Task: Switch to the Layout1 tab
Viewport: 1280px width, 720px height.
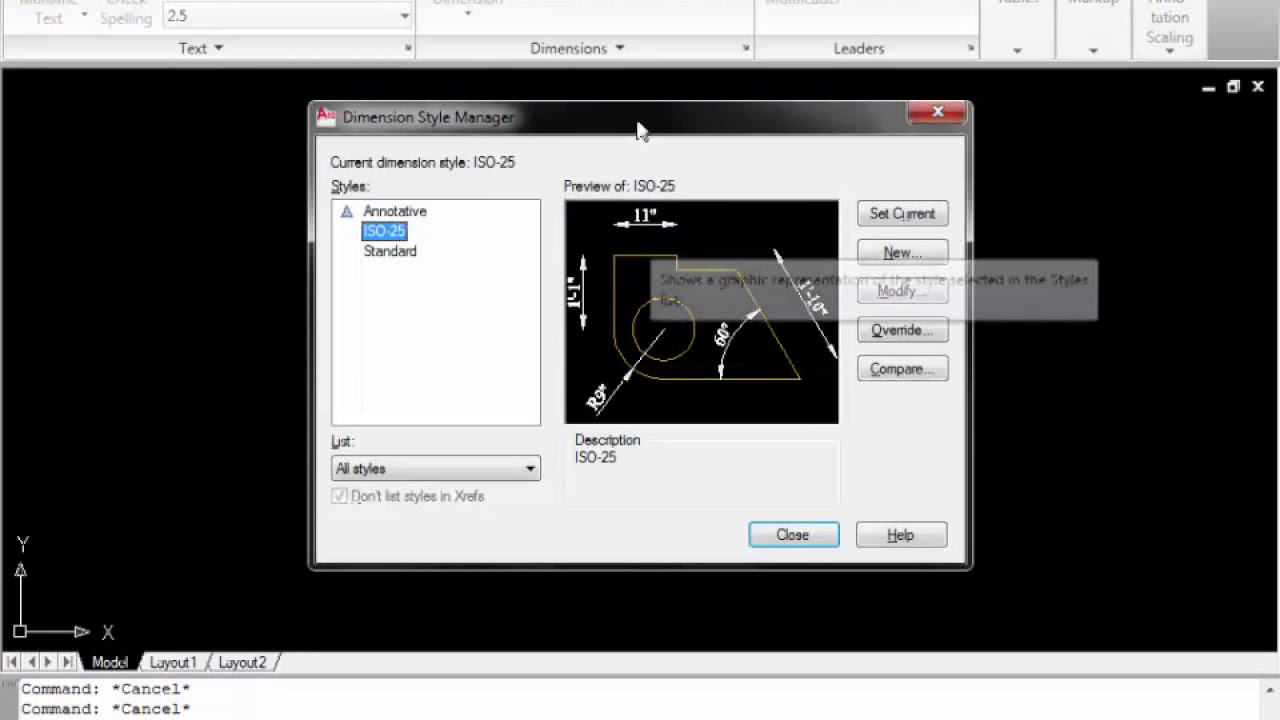Action: tap(173, 662)
